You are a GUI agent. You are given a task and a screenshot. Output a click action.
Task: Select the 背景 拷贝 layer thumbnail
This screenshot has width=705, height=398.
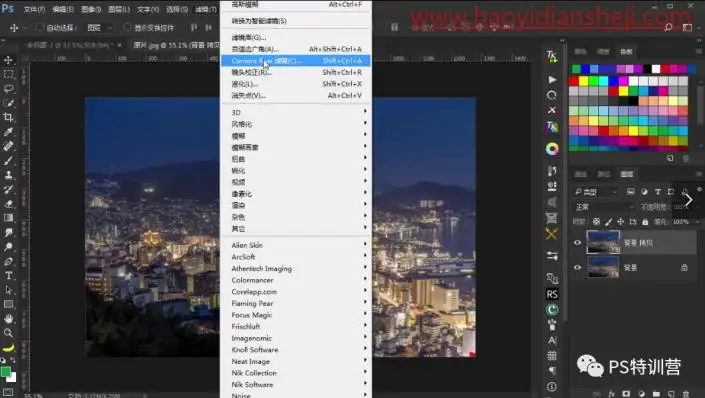(603, 242)
